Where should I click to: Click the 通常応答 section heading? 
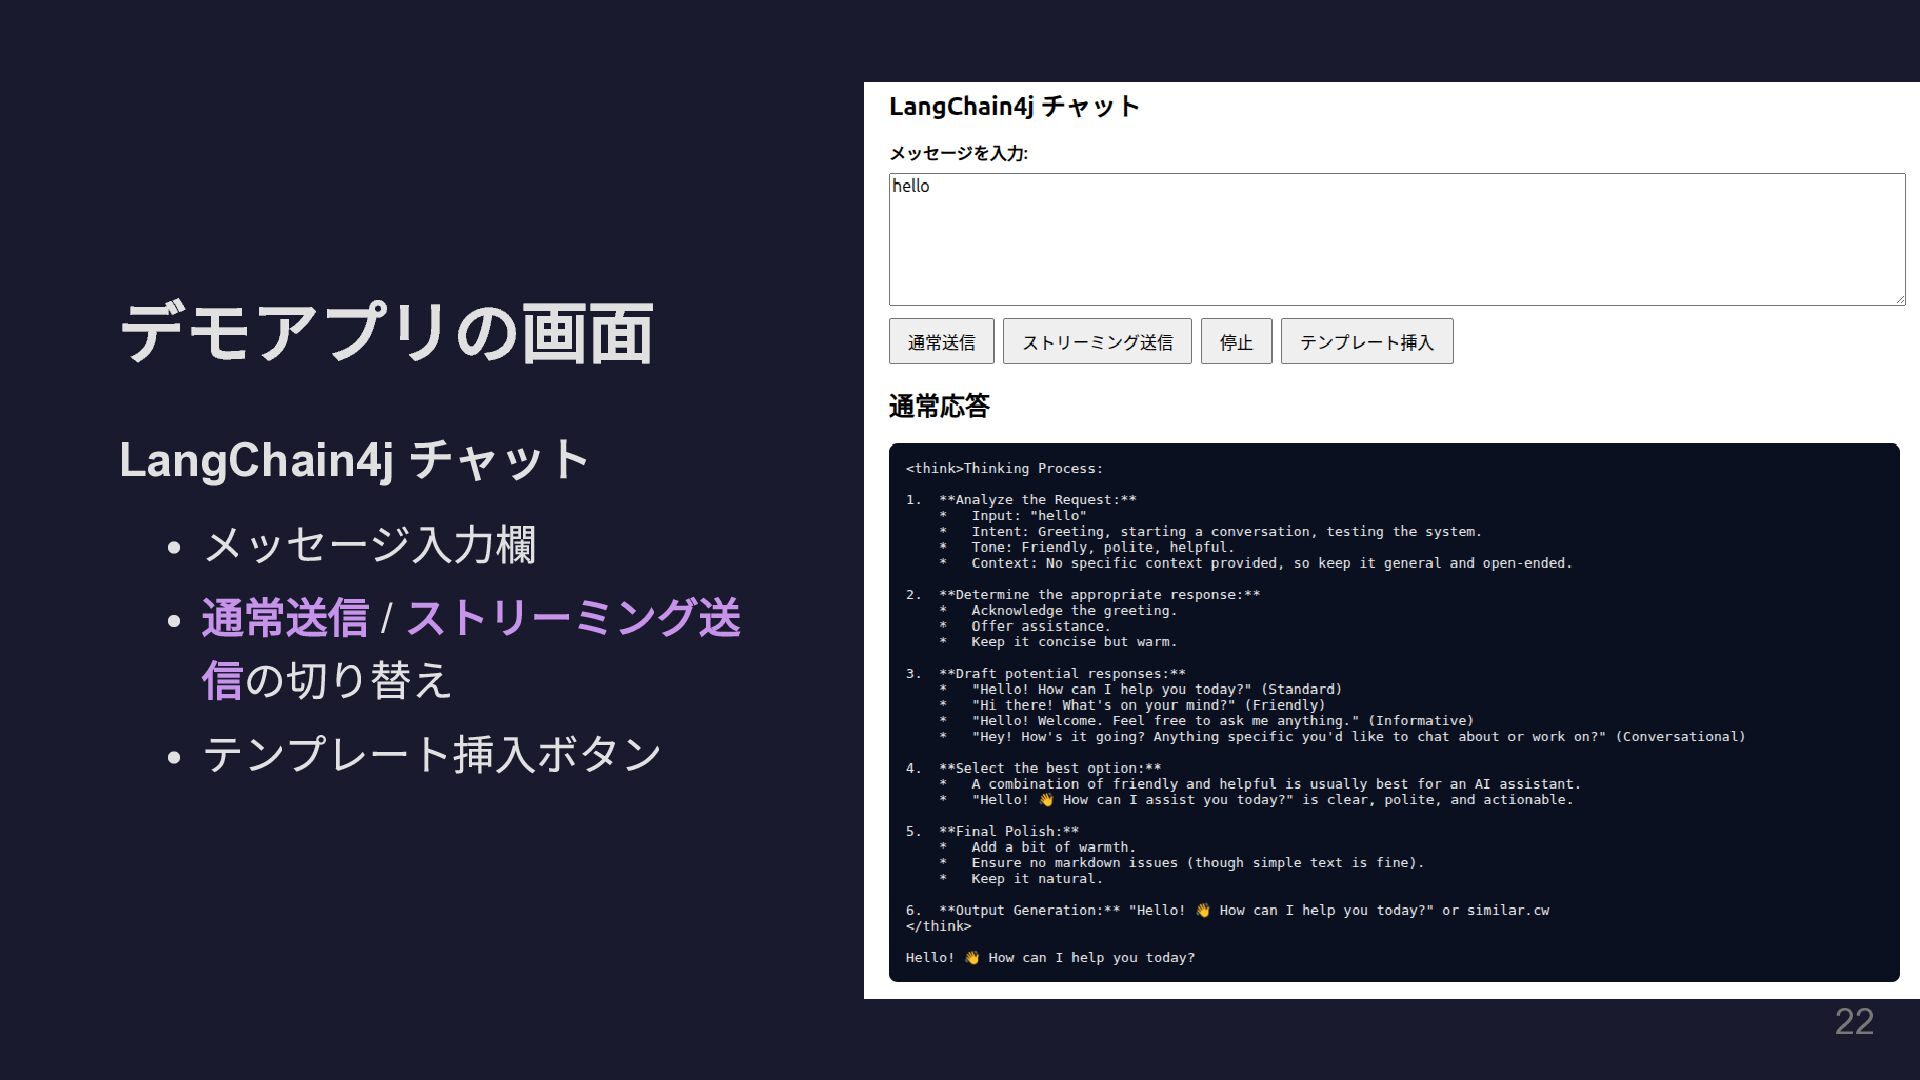[938, 406]
